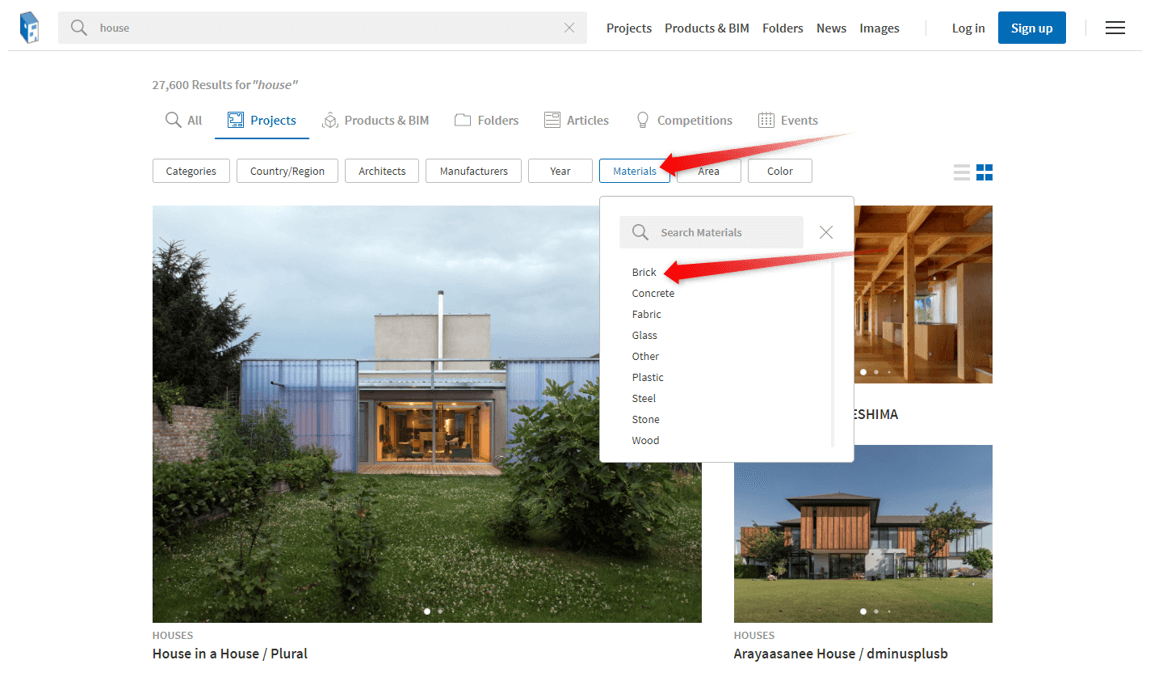Open the hamburger menu icon
Viewport: 1162px width, 681px height.
pos(1115,28)
